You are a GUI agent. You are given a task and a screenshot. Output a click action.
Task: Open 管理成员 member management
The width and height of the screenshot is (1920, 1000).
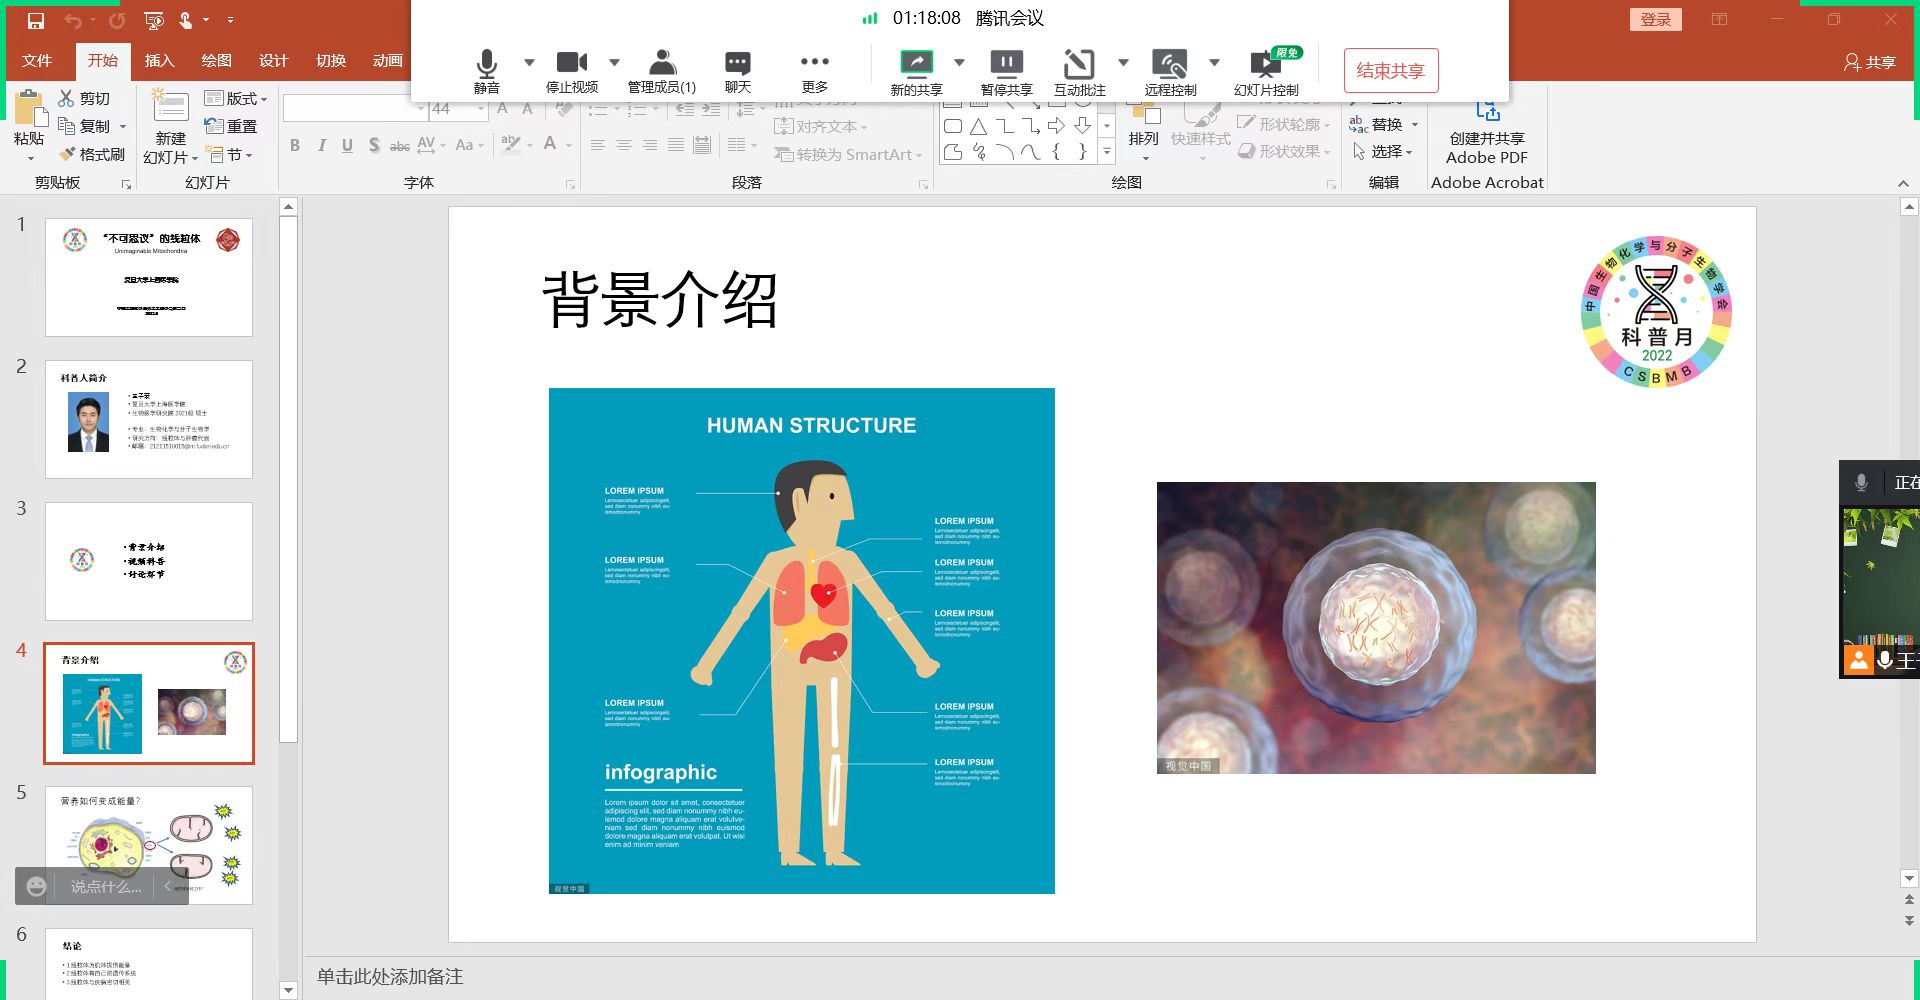661,71
